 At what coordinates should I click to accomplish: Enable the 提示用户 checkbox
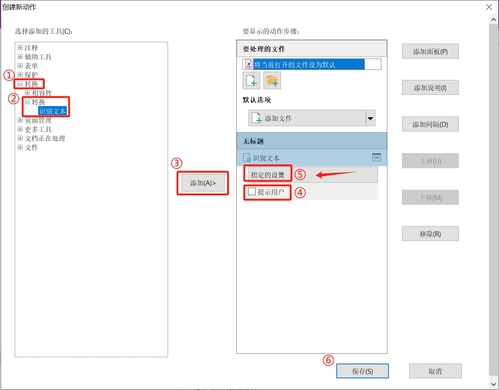pos(252,192)
